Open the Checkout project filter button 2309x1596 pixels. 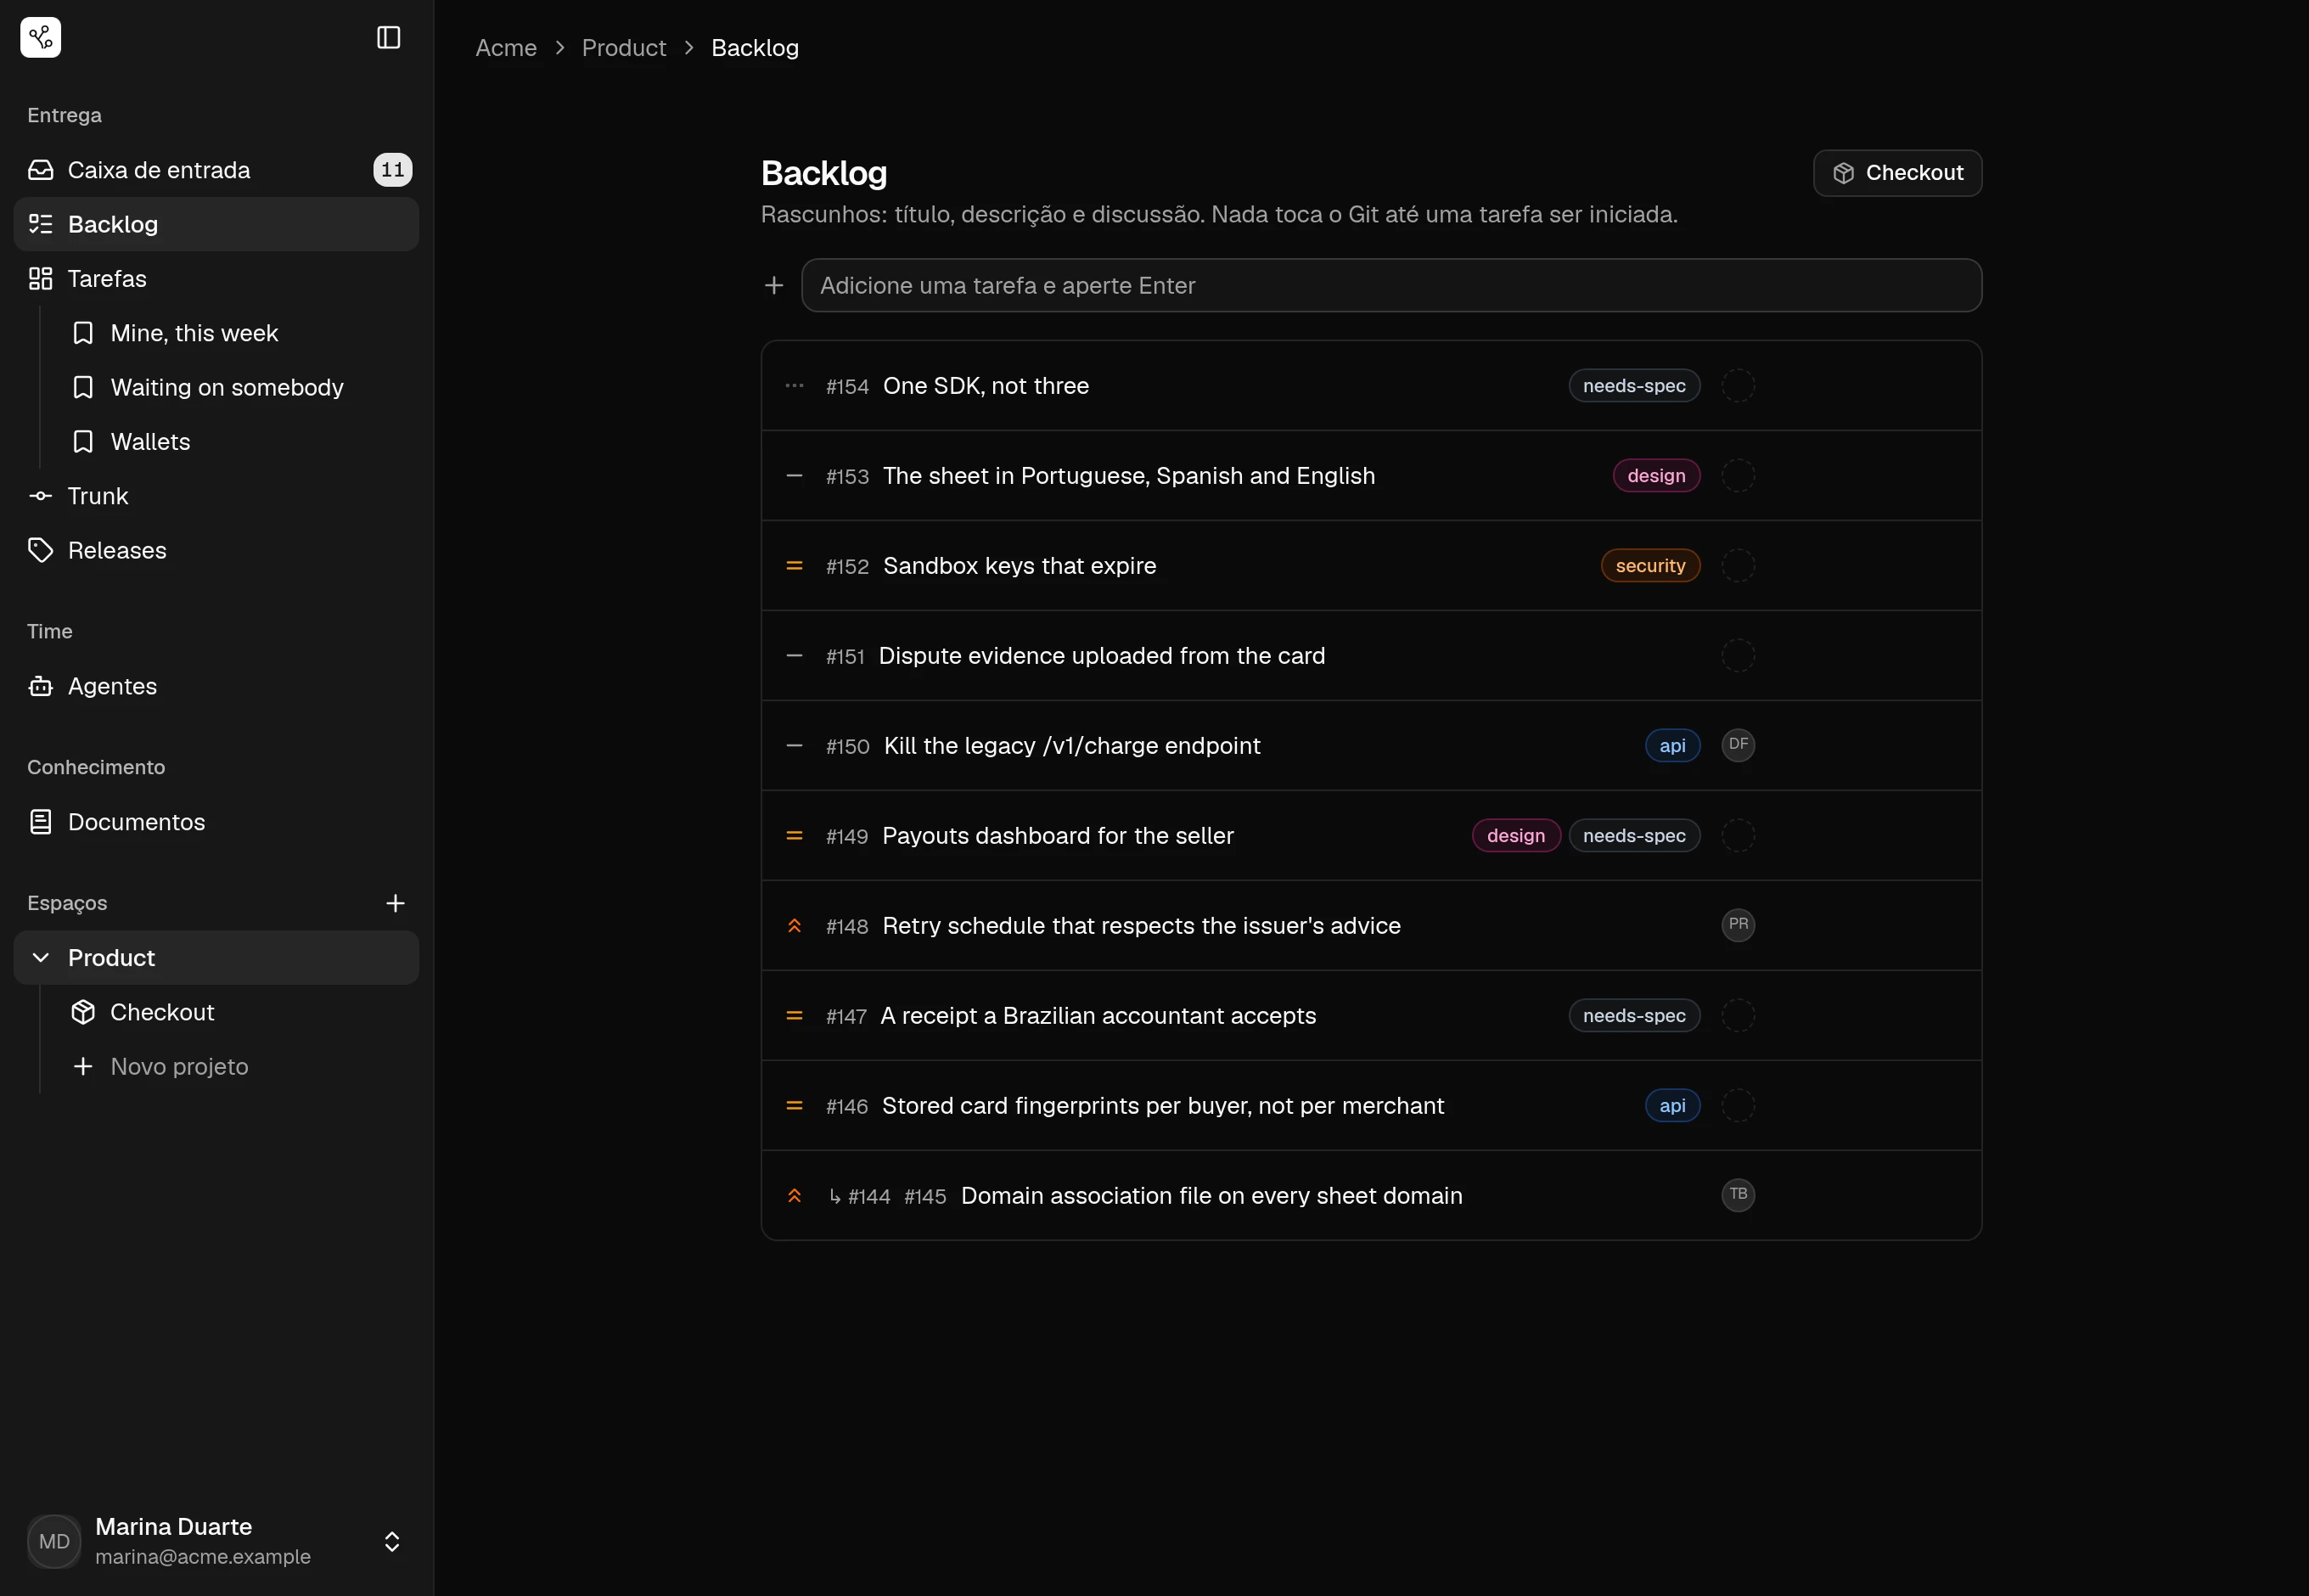(x=1897, y=173)
